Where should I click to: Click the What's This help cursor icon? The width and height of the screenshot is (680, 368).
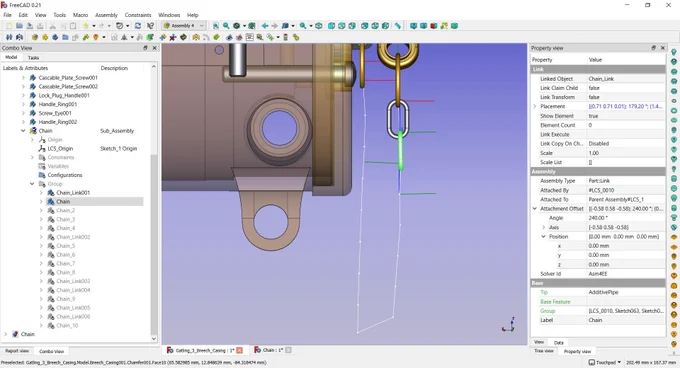click(x=150, y=26)
